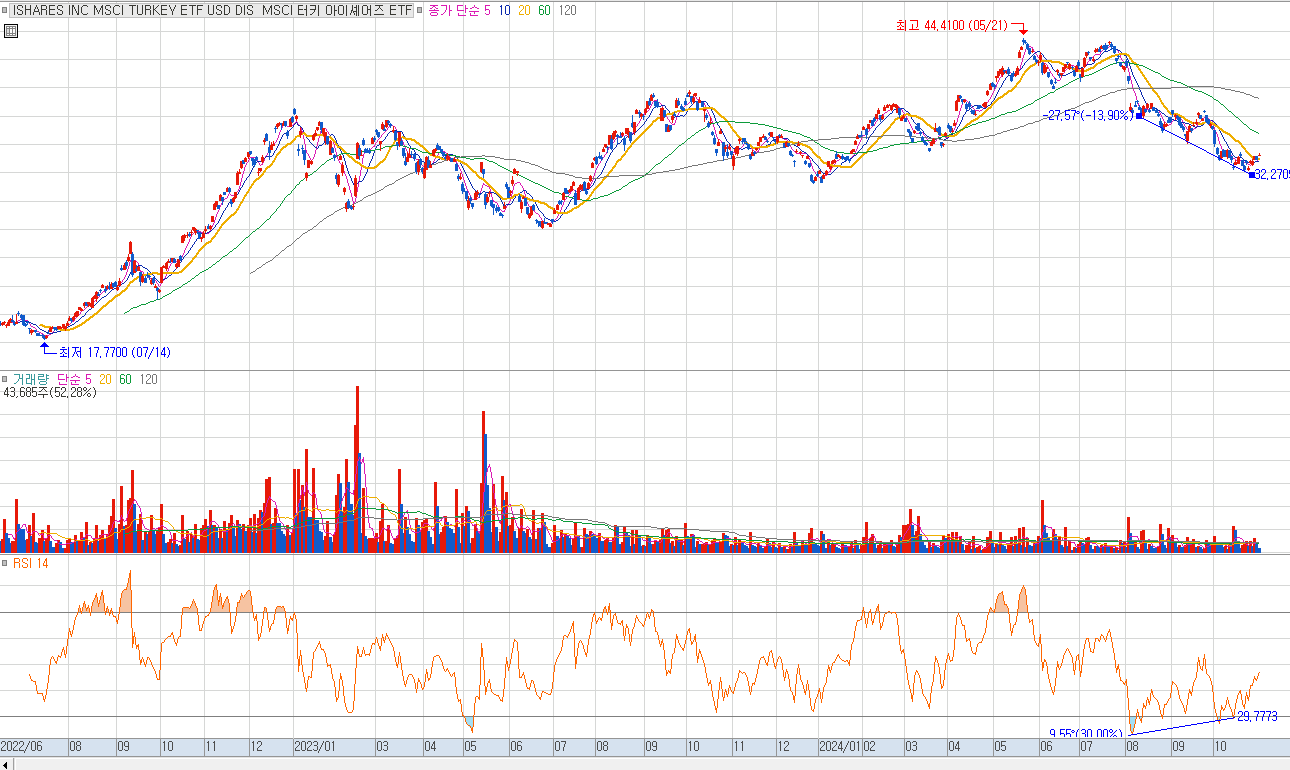1290x770 pixels.
Task: Click the 32,2705 price label
Action: pos(1271,174)
